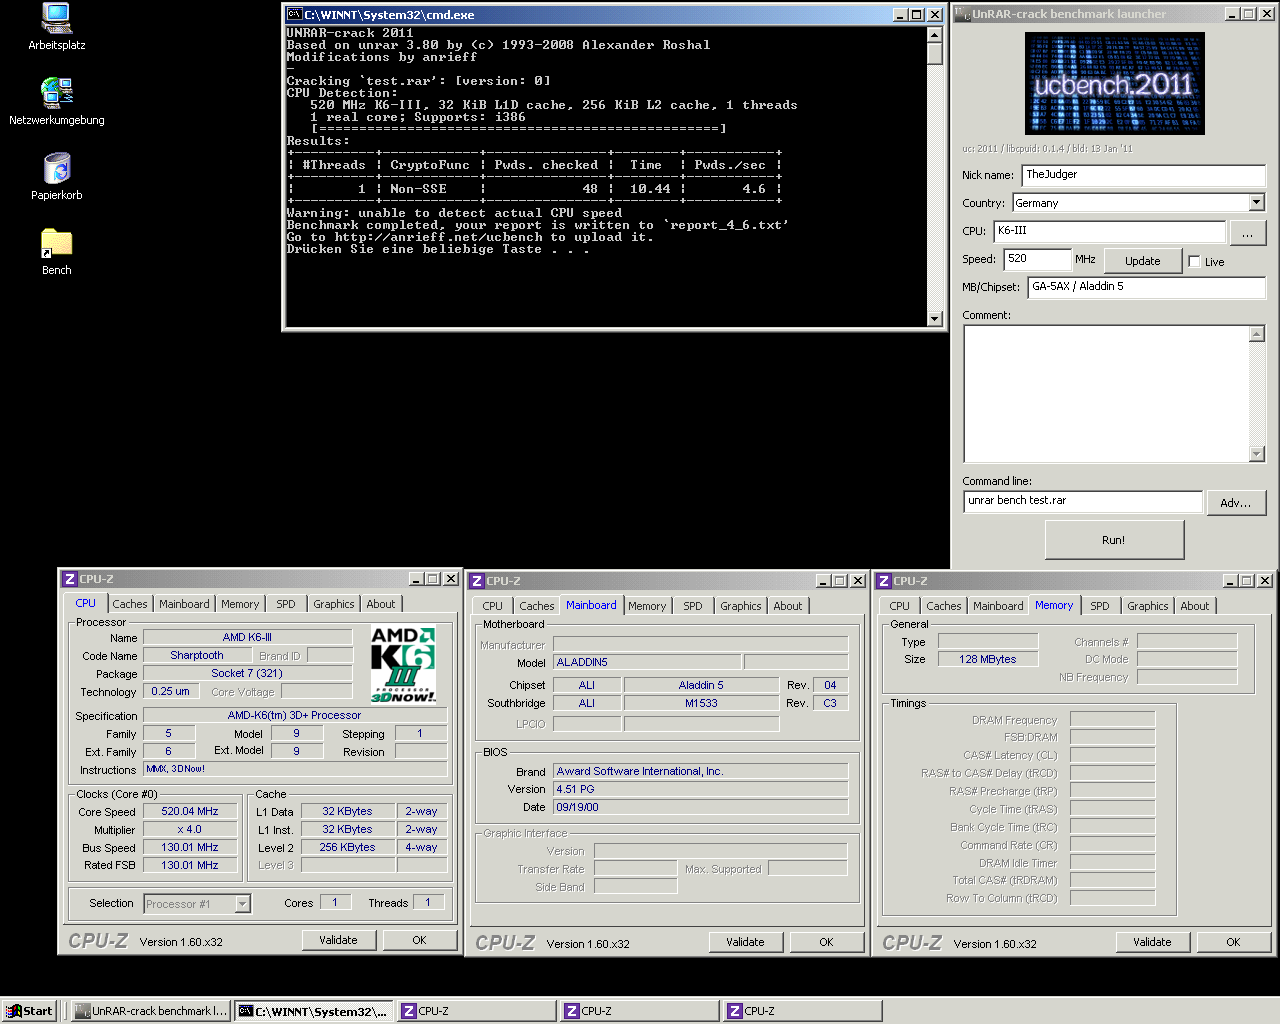Click the MB/Chipset input field
1280x1024 pixels.
pyautogui.click(x=1147, y=287)
